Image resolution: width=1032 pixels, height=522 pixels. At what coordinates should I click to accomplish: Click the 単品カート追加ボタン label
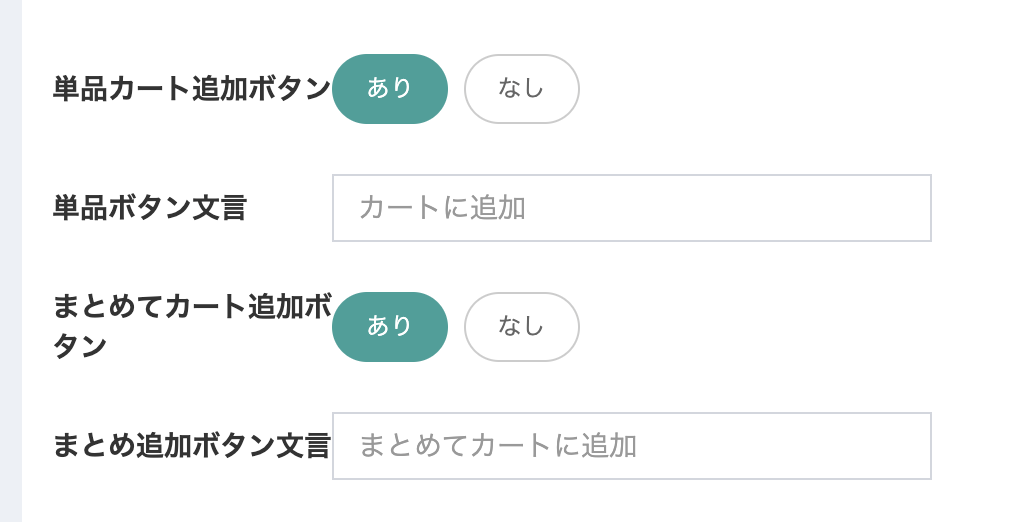192,89
